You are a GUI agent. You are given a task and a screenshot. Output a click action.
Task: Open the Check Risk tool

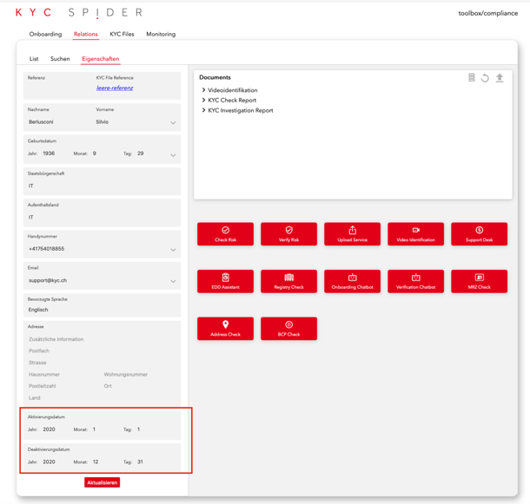[x=225, y=234]
